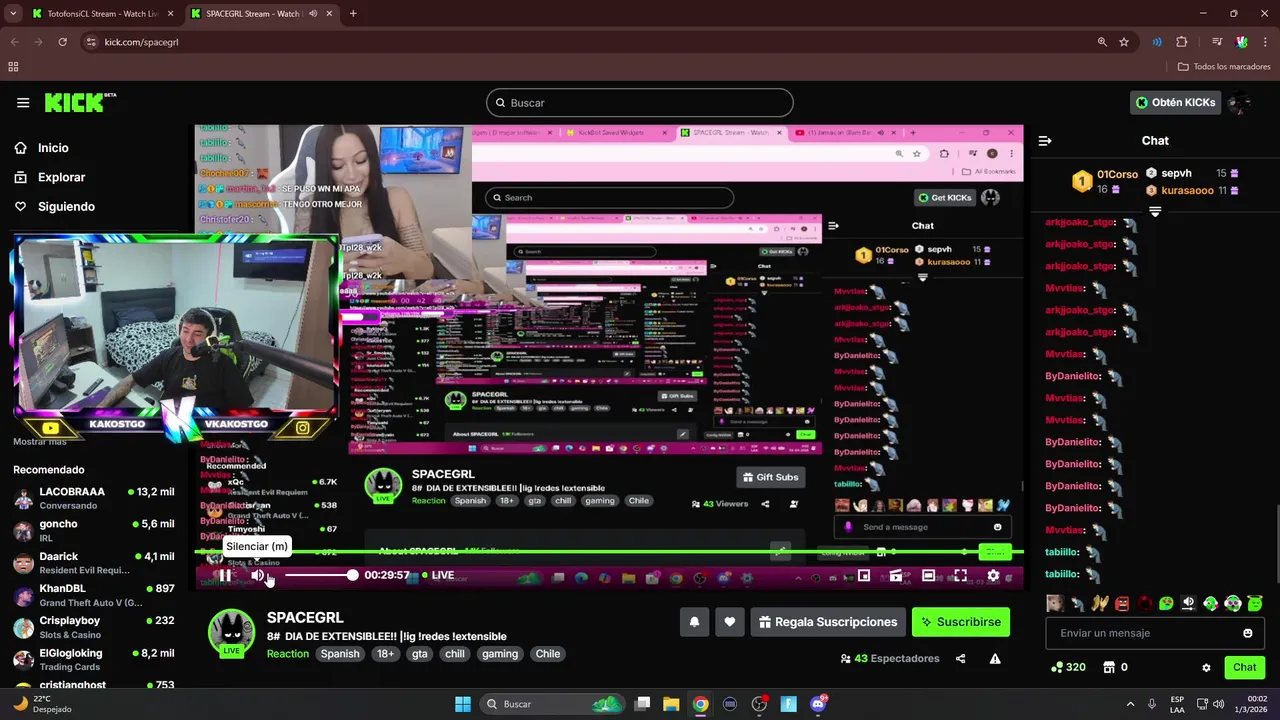Follow SPACEGRL with the heart button
The width and height of the screenshot is (1280, 720).
click(730, 622)
